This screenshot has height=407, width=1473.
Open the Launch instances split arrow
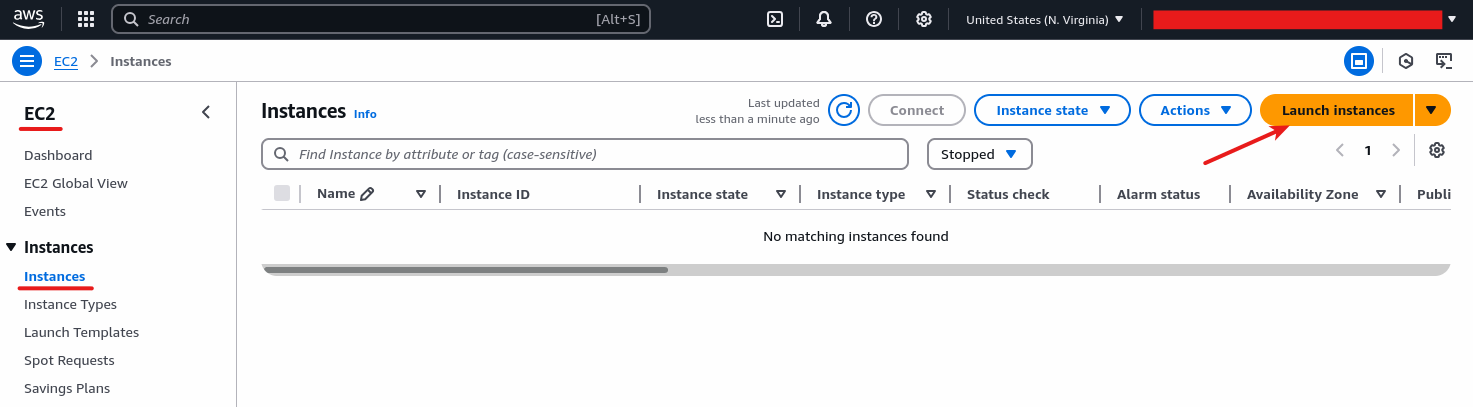click(x=1432, y=110)
